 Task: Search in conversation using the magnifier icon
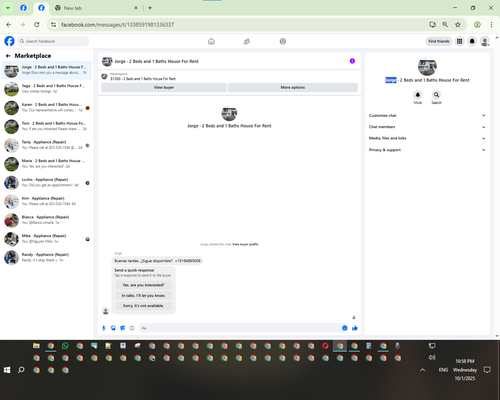436,95
